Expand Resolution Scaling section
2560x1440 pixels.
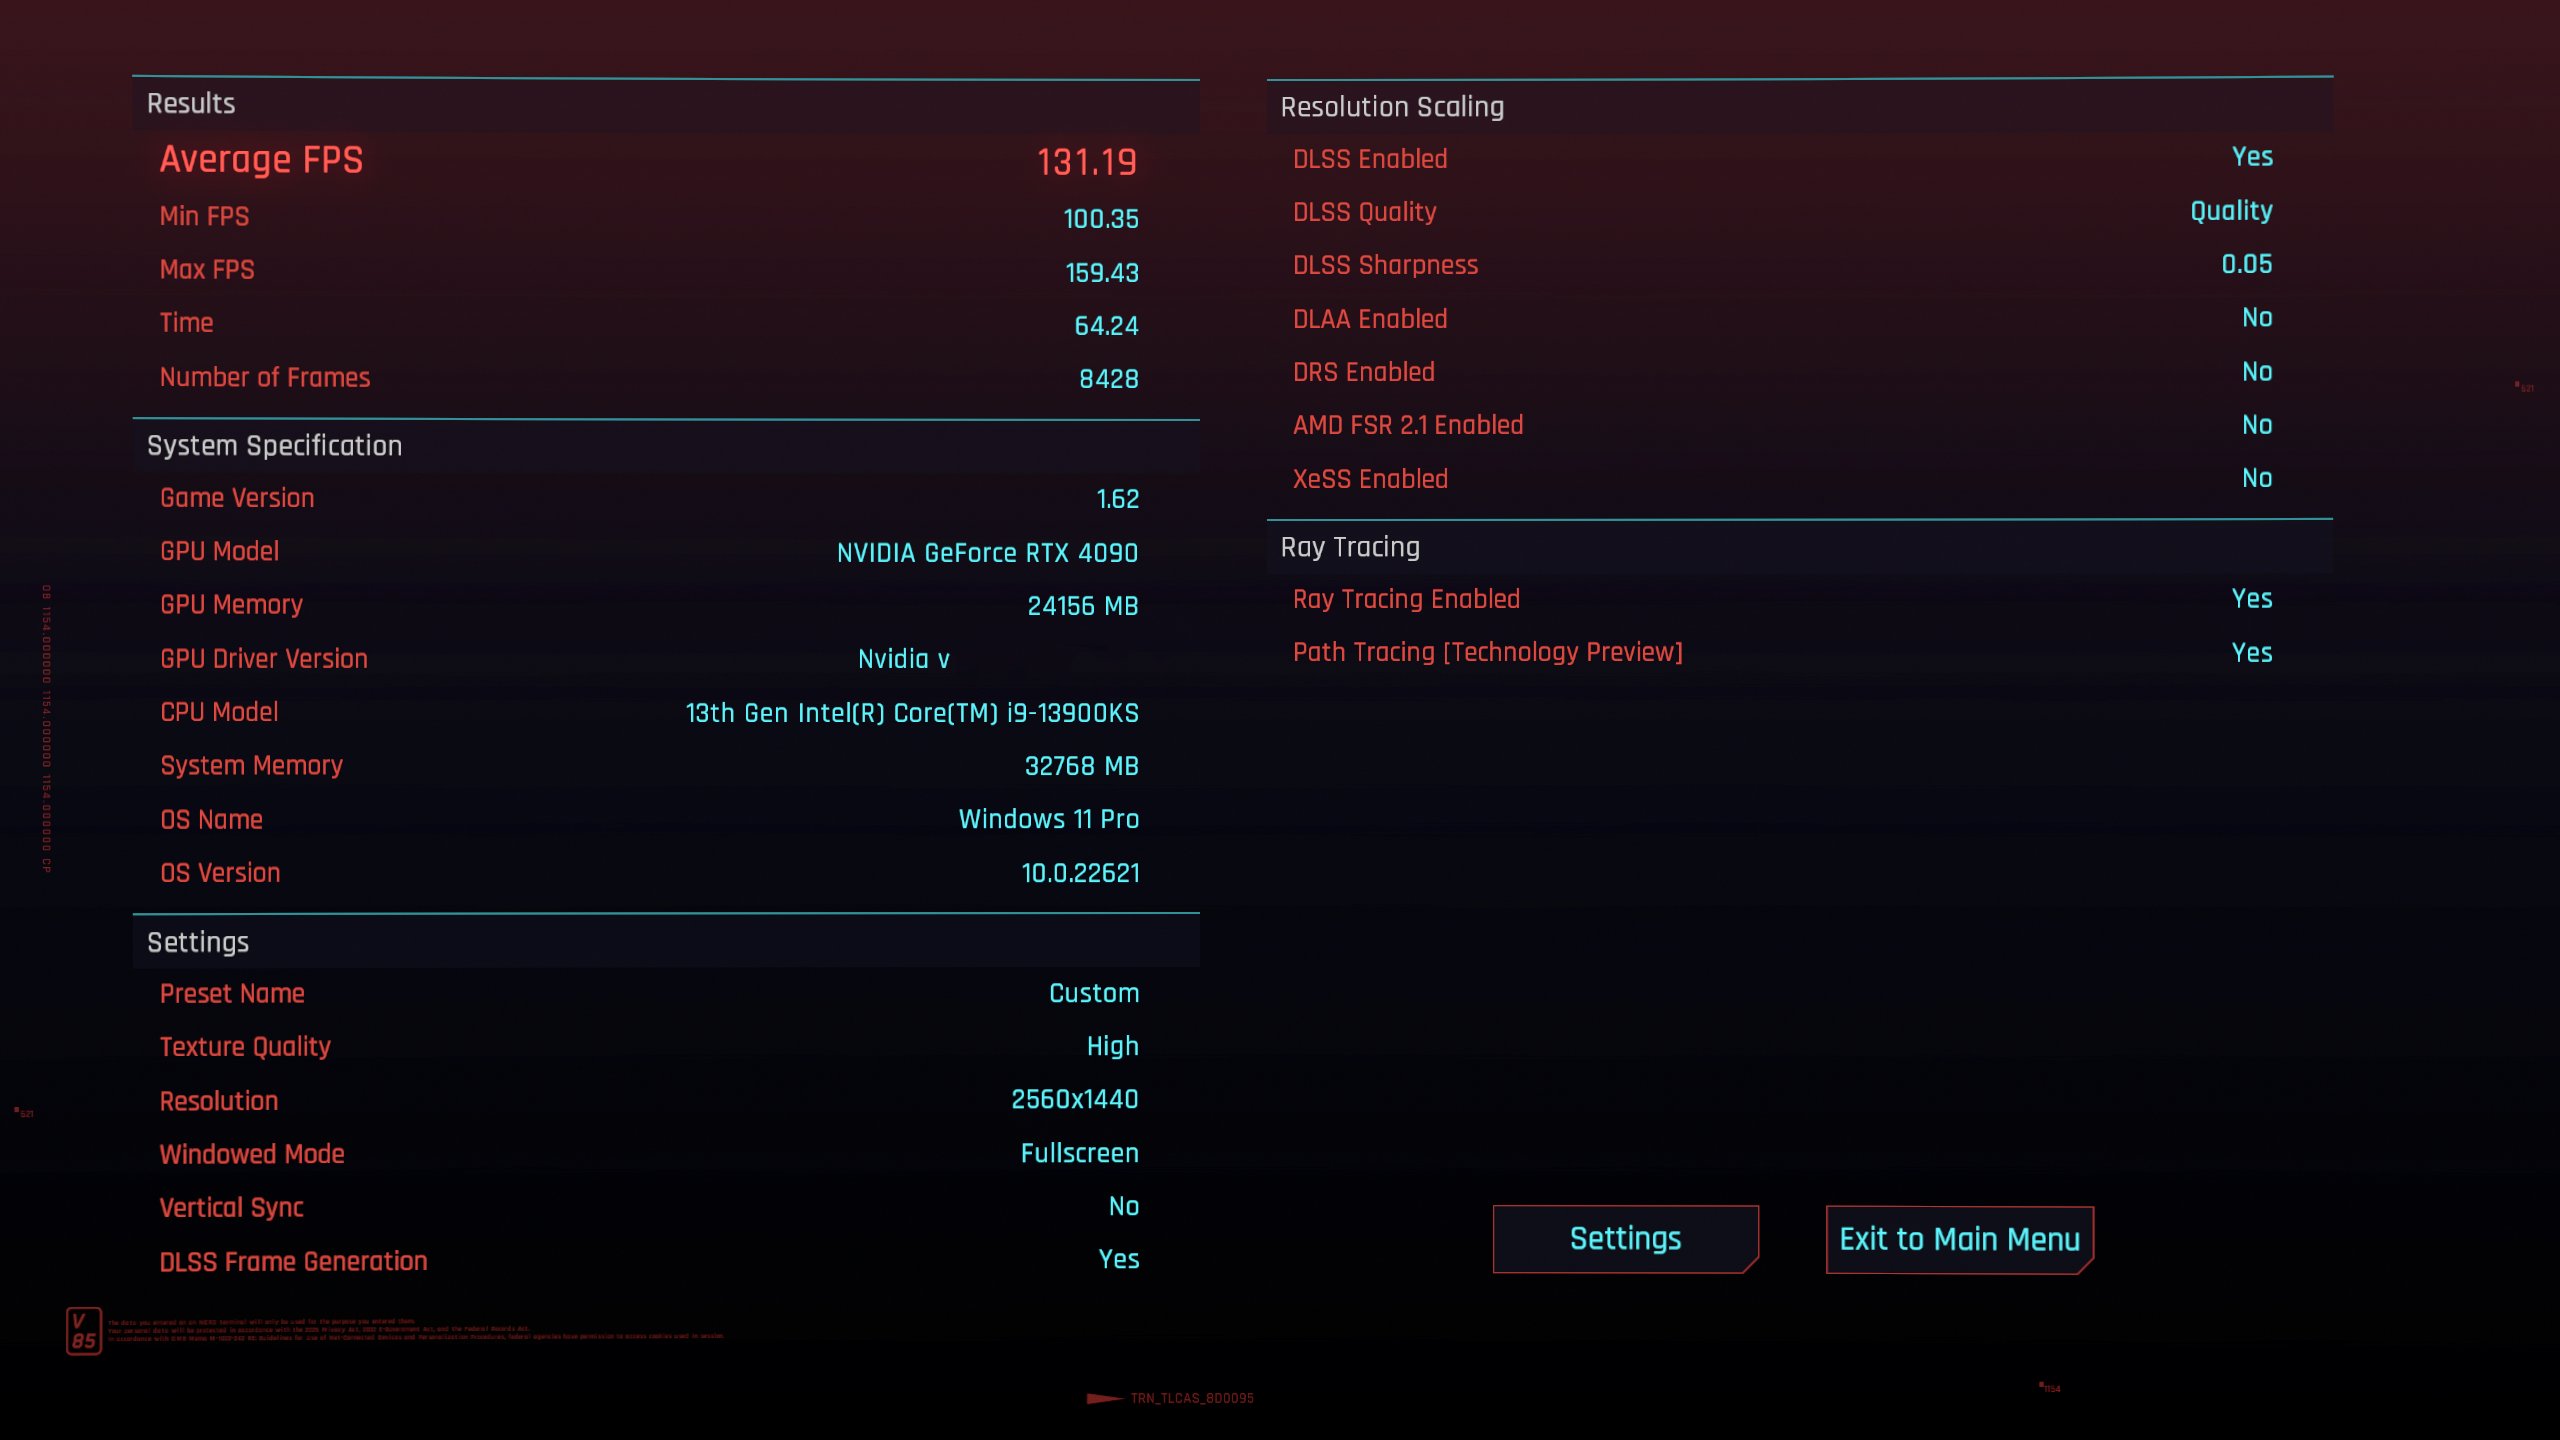pos(1391,105)
